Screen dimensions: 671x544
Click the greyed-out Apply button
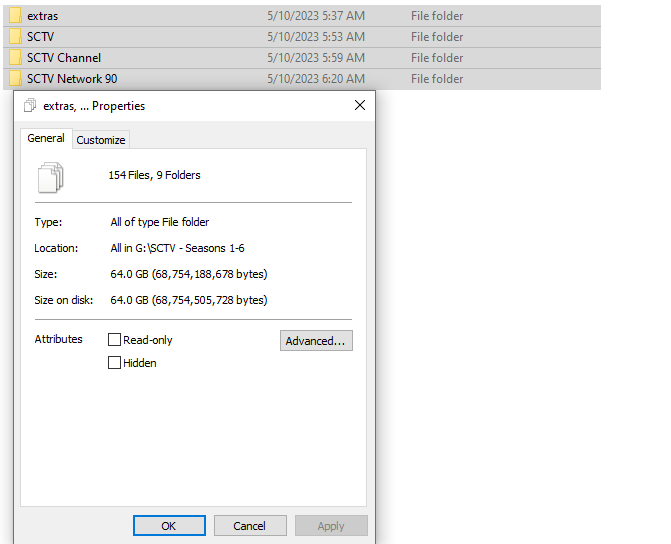331,526
